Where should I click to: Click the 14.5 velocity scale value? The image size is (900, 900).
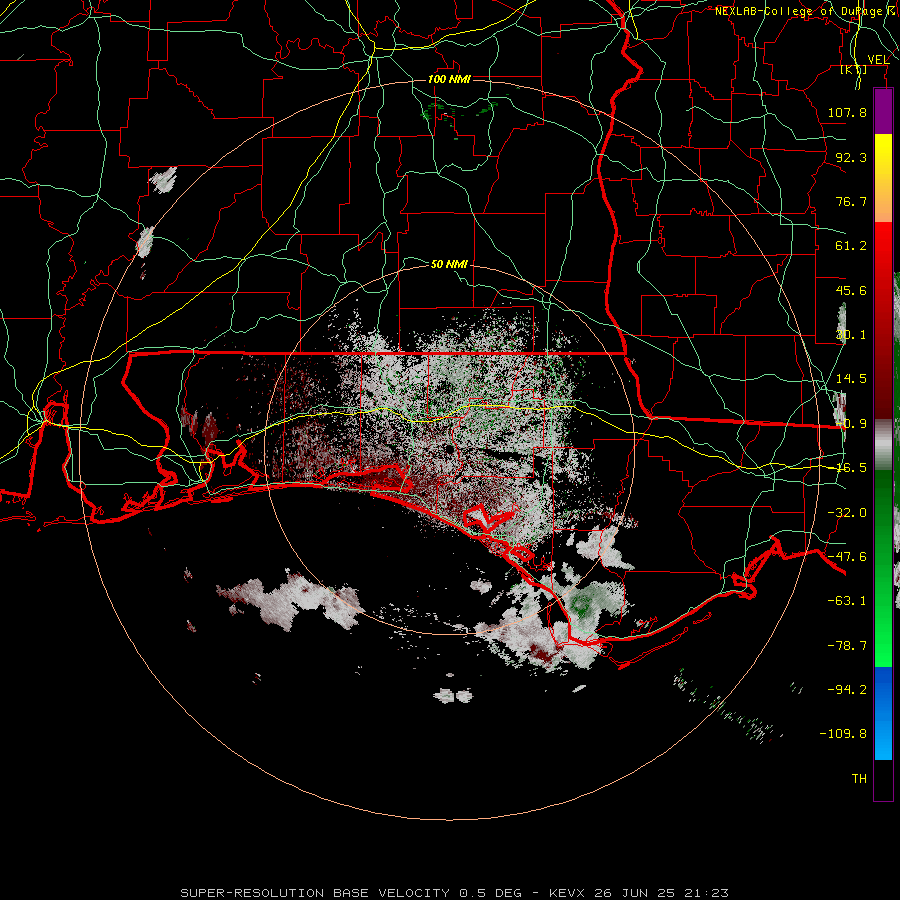tap(851, 379)
